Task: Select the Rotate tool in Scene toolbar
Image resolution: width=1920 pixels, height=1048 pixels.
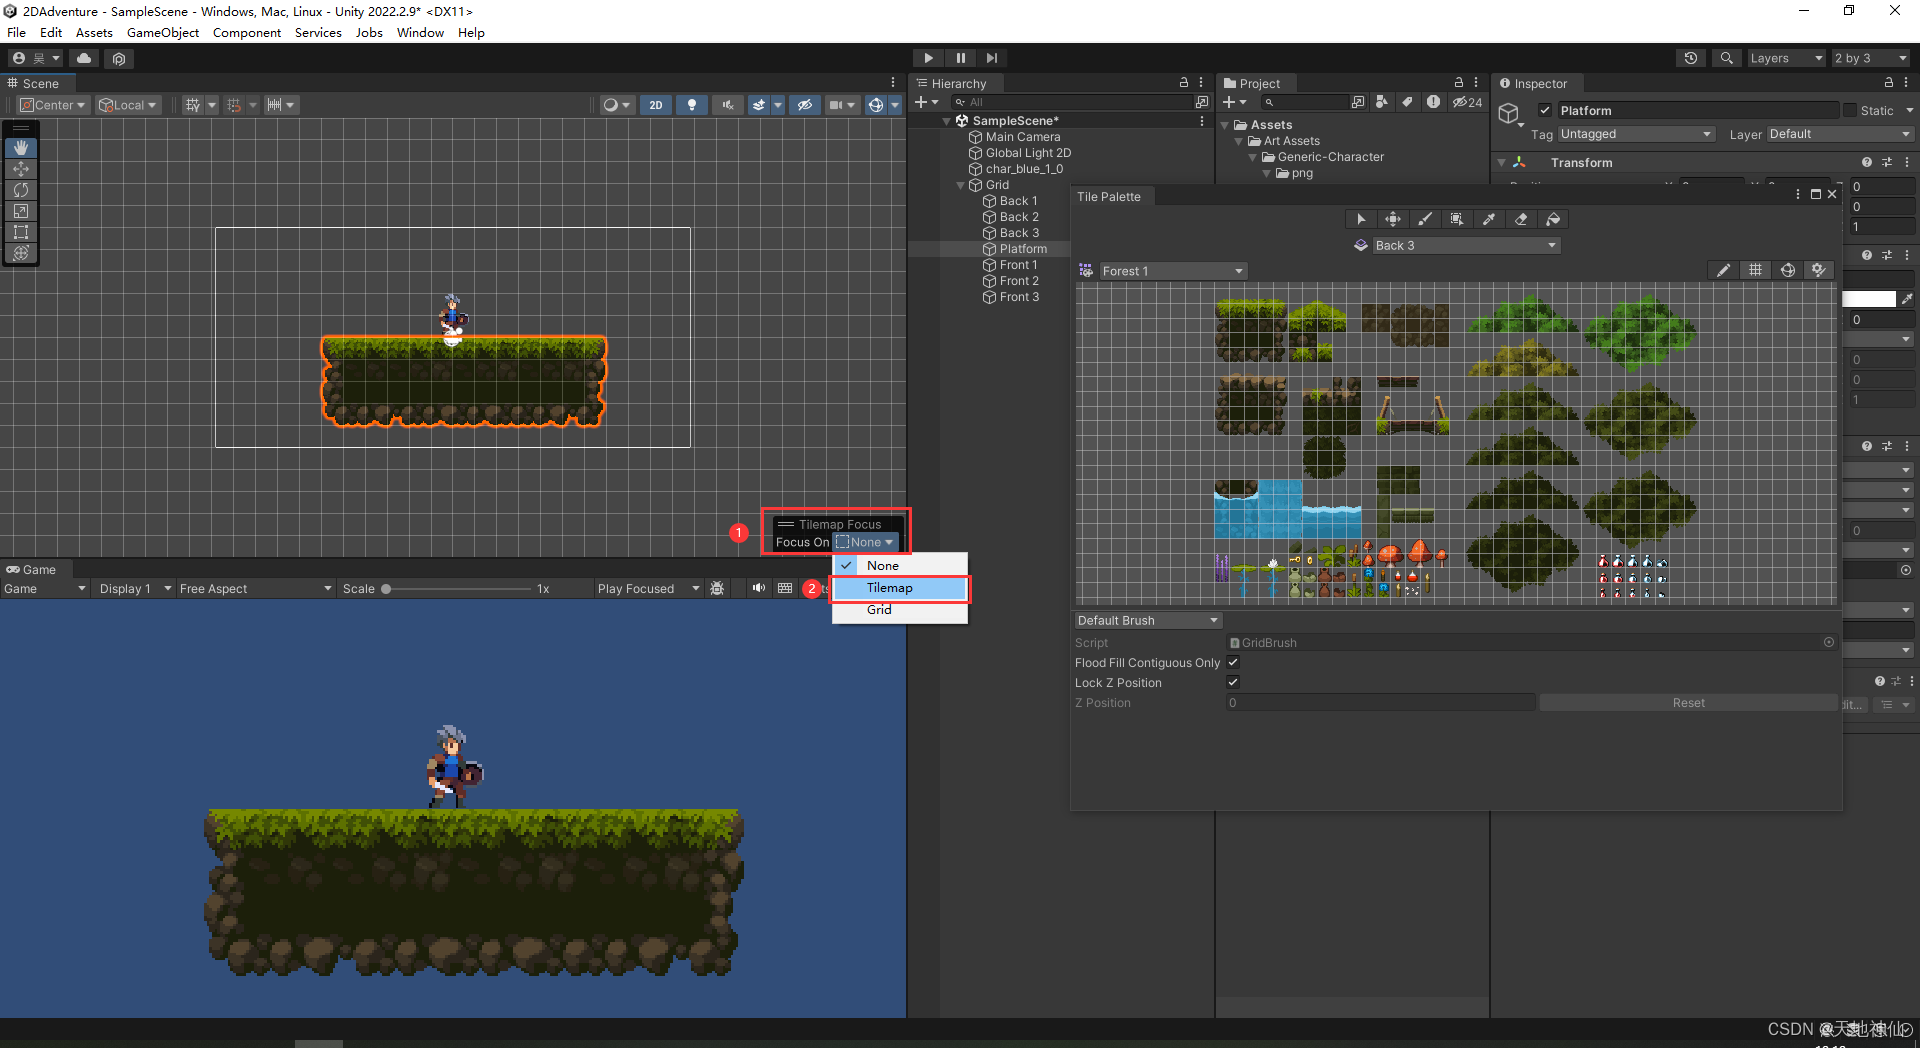Action: click(x=21, y=190)
